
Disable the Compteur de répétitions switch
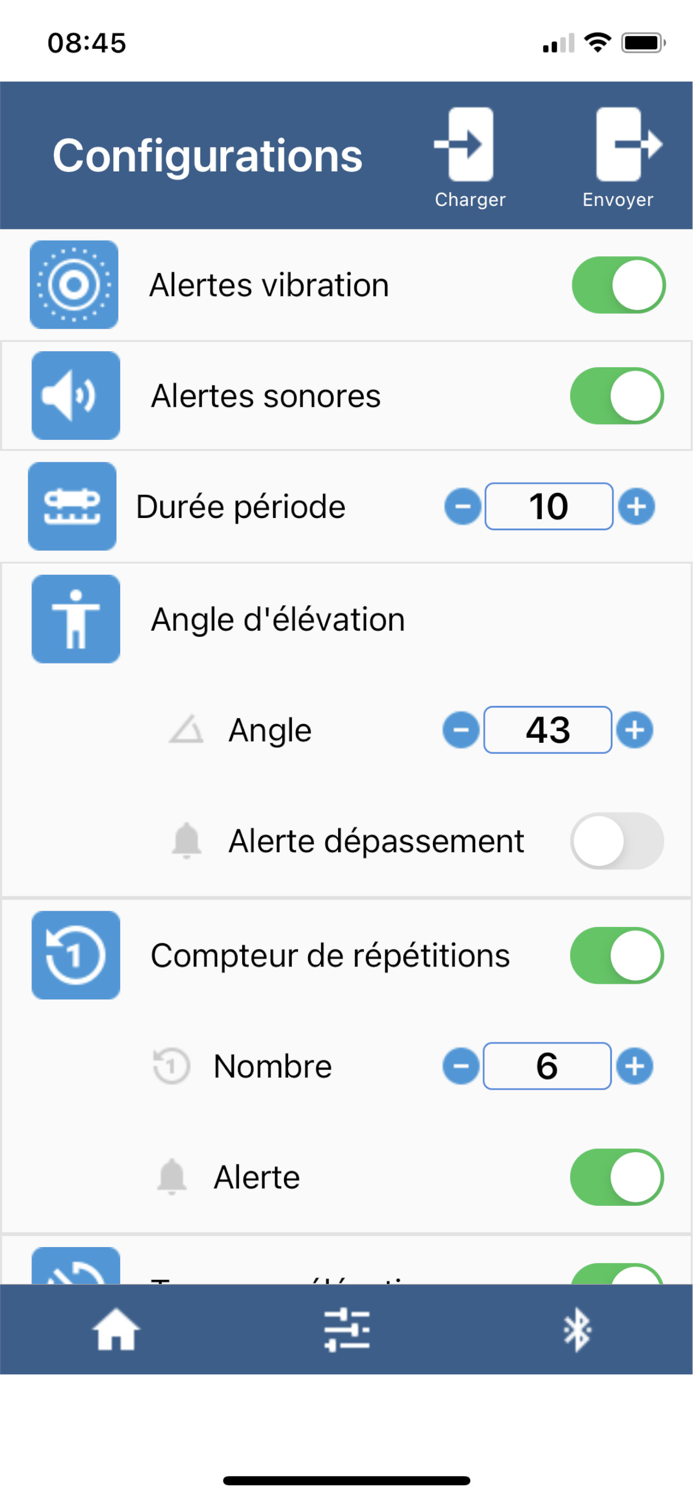pyautogui.click(x=616, y=954)
